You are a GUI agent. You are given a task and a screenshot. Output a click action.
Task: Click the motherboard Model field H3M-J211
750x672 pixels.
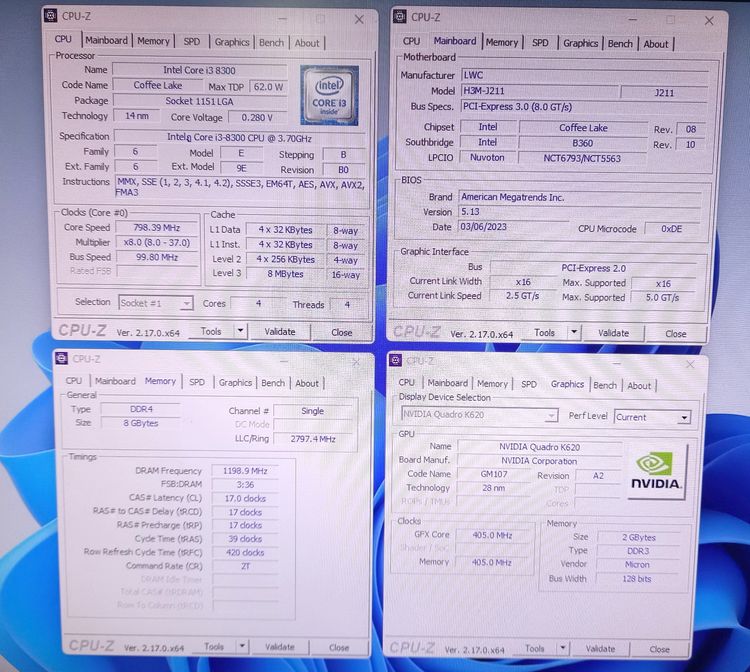540,91
